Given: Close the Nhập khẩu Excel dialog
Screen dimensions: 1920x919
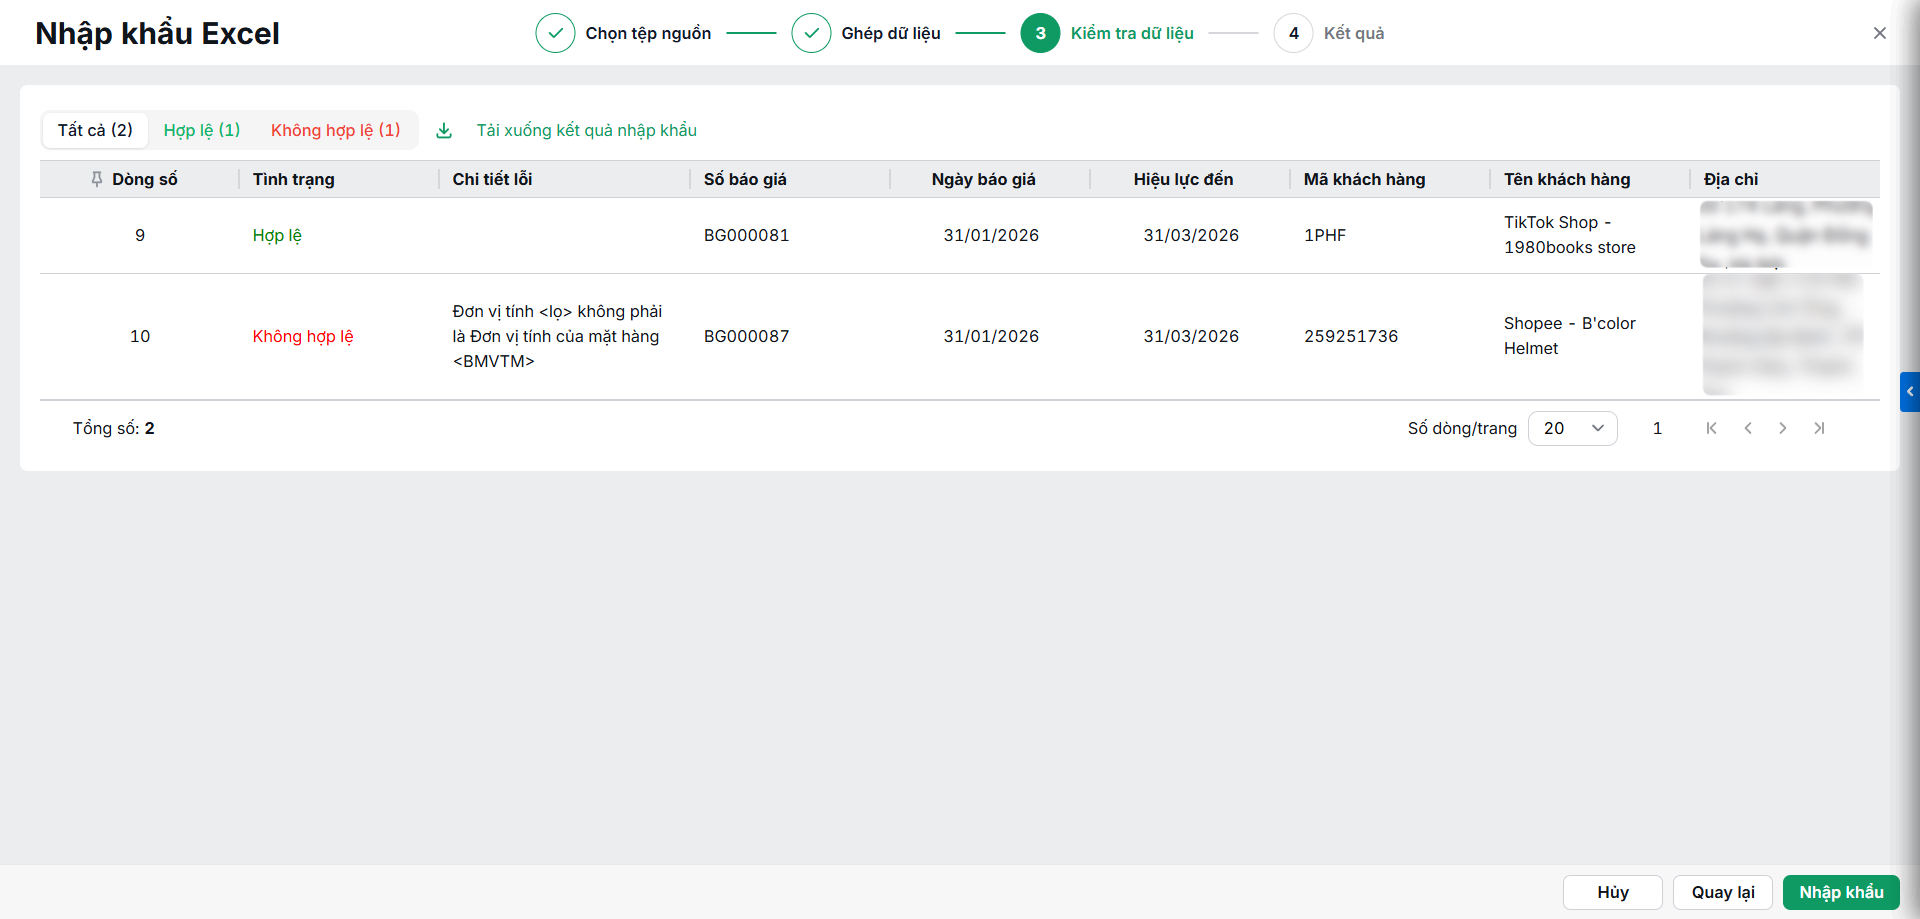Looking at the screenshot, I should pos(1880,33).
